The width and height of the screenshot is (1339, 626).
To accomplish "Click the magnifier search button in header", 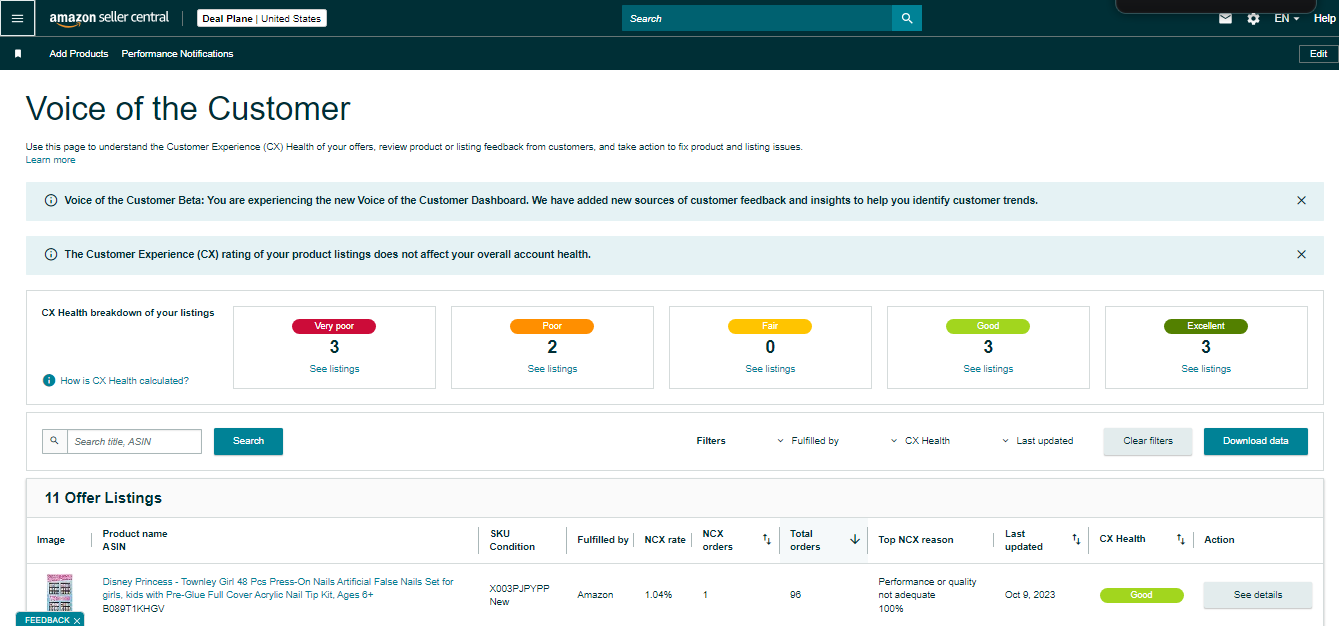I will click(907, 18).
